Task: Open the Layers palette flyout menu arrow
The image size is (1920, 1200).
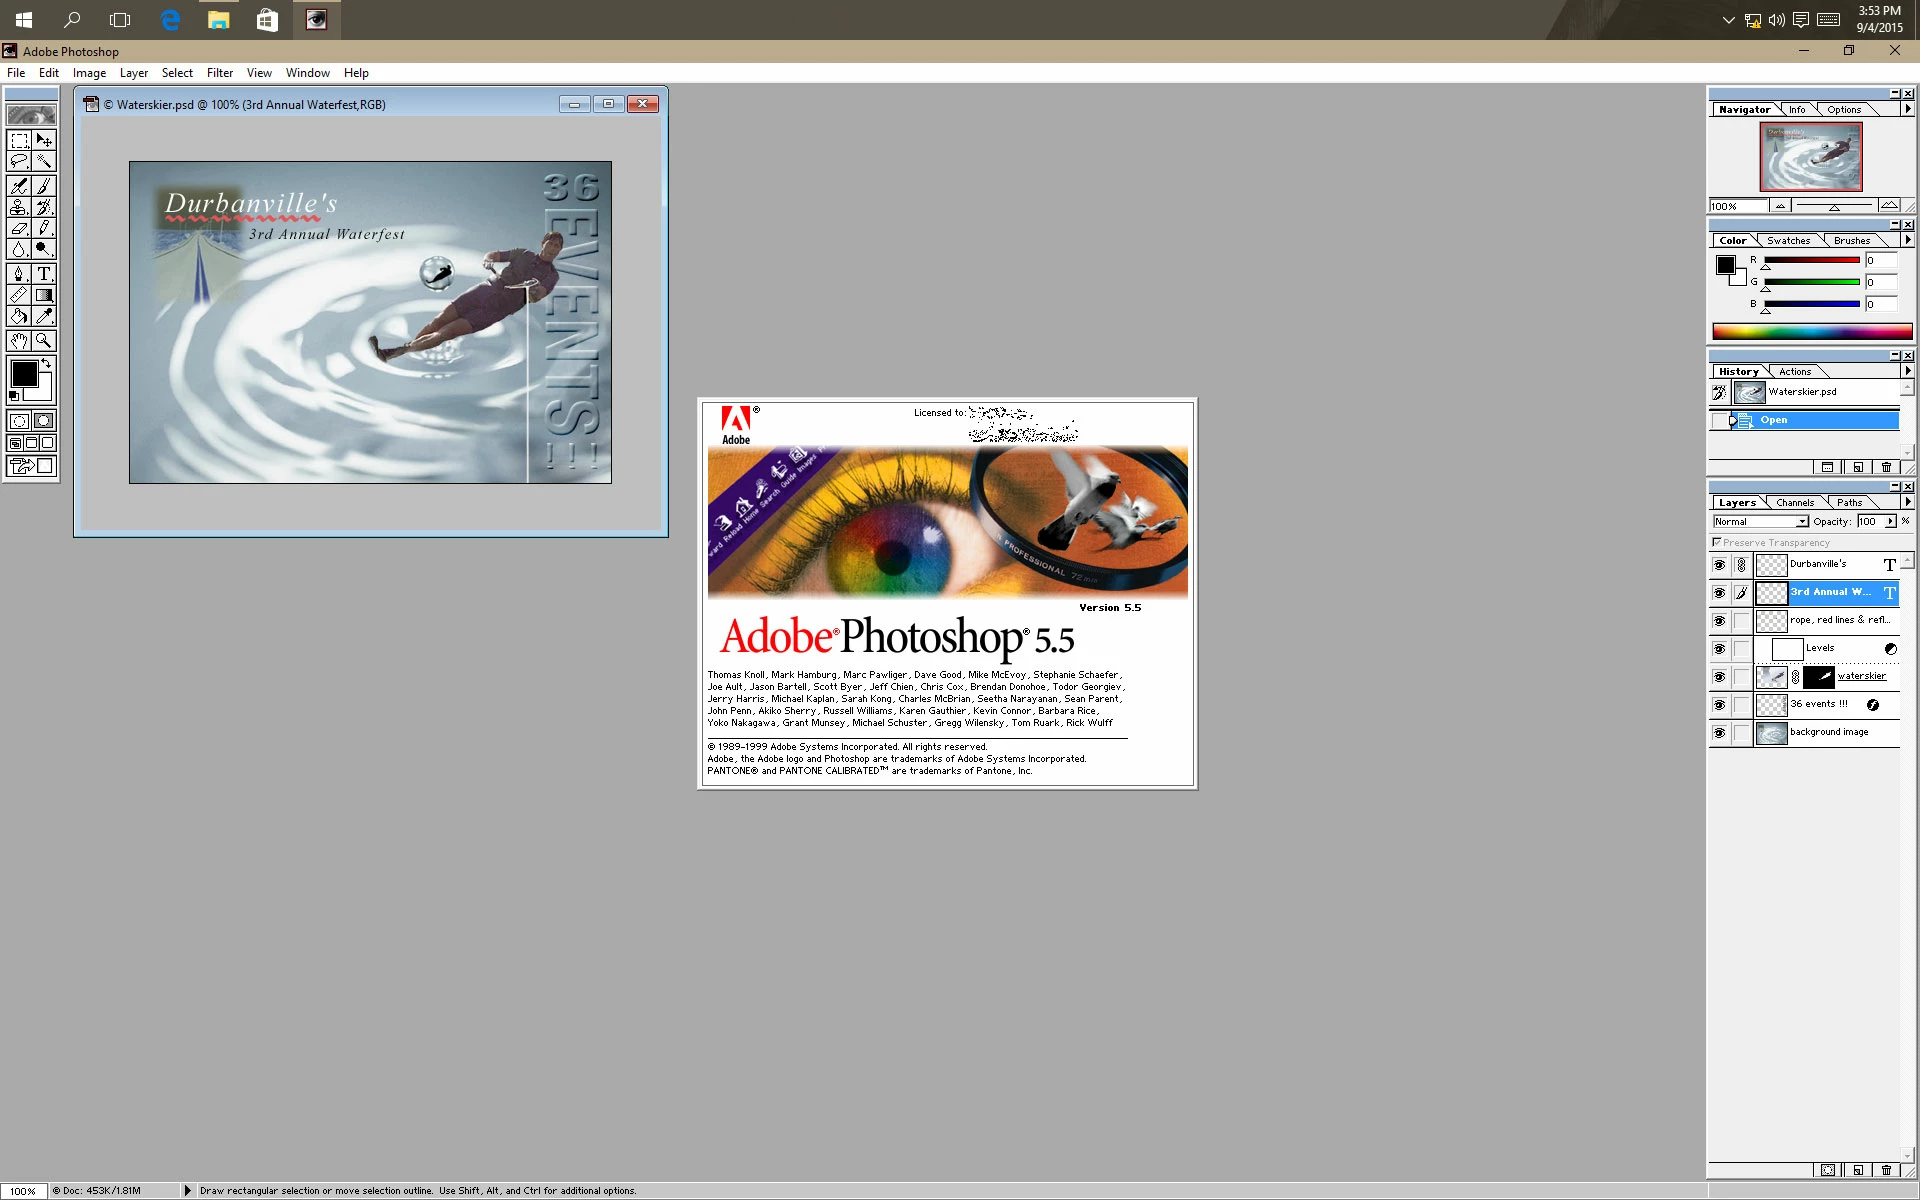Action: (1908, 502)
